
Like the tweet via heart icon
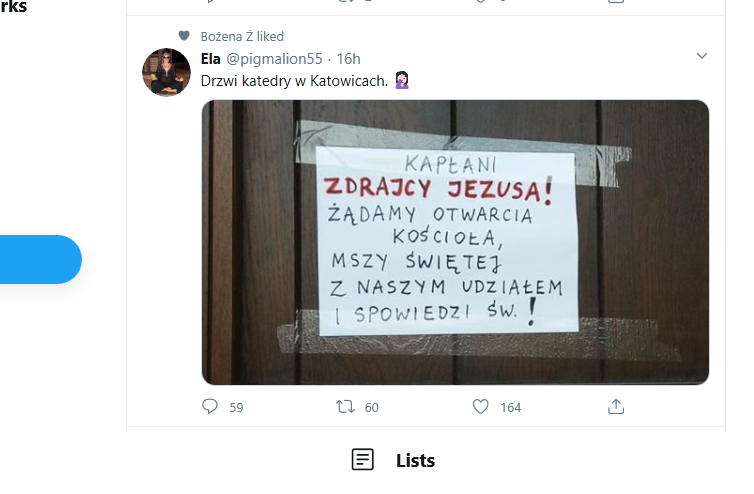coord(480,406)
